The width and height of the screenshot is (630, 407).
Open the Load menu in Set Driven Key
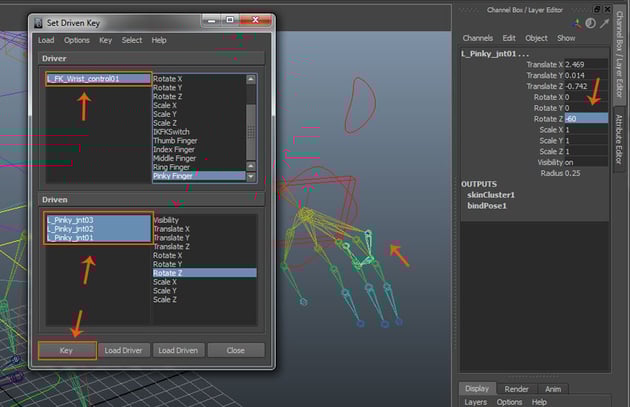tap(46, 40)
